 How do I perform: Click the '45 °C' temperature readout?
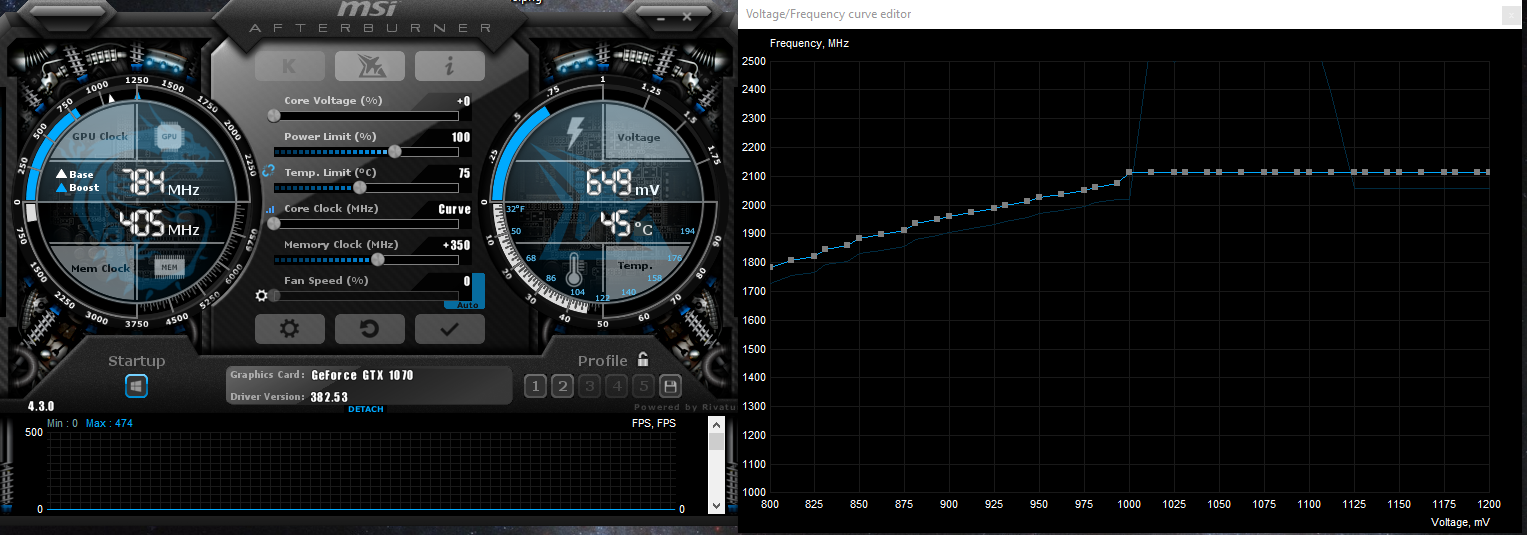[x=626, y=224]
